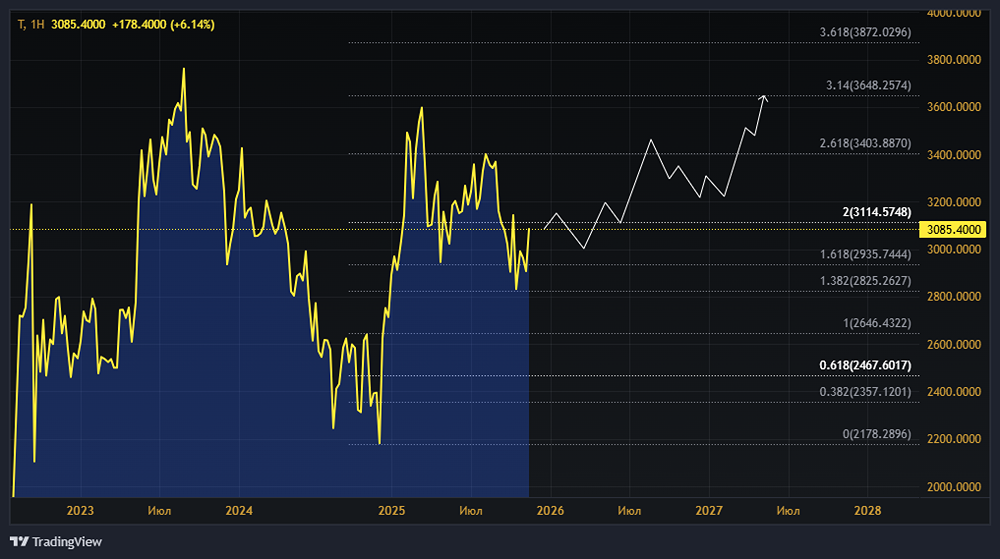Click the 3800.0000 price axis label

[x=953, y=60]
